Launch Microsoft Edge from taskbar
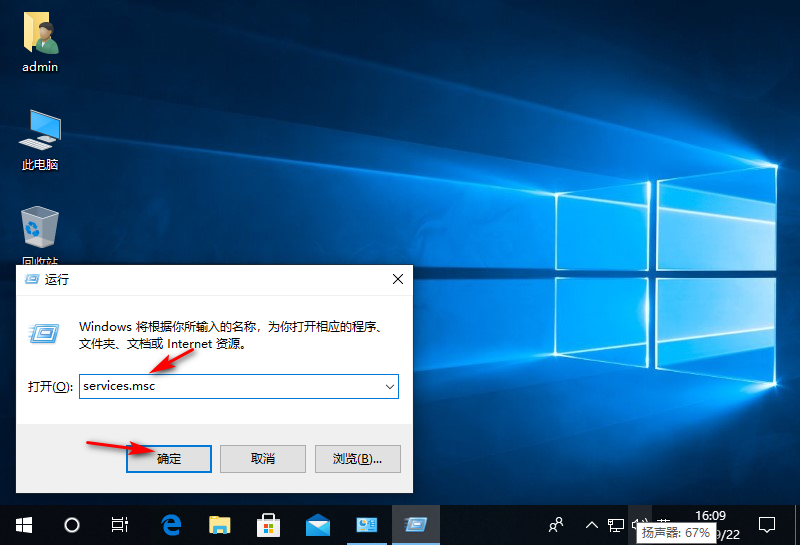This screenshot has width=800, height=545. [170, 524]
